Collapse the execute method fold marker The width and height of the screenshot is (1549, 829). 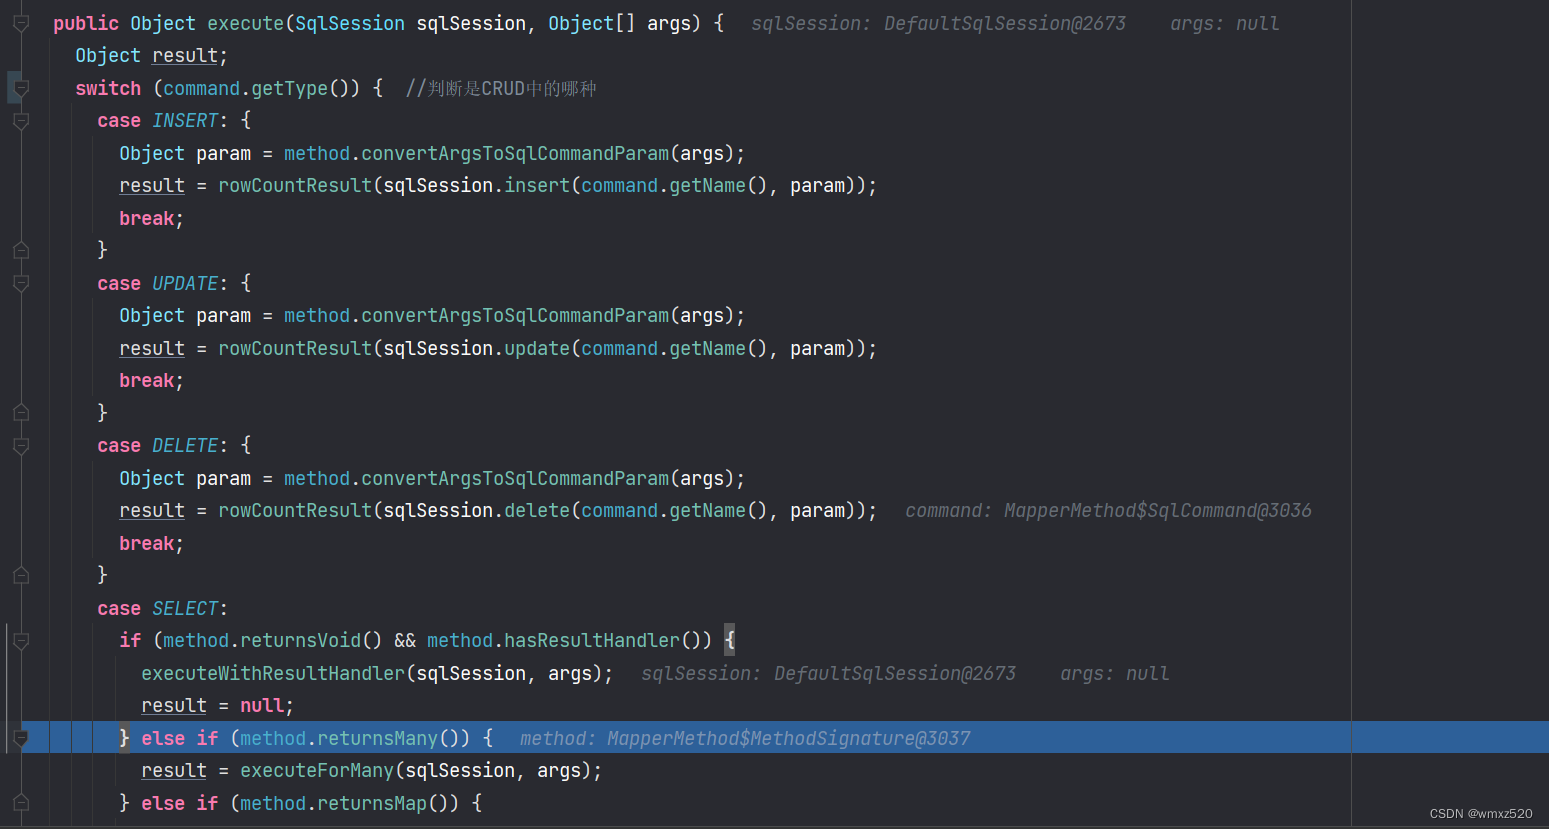tap(21, 23)
